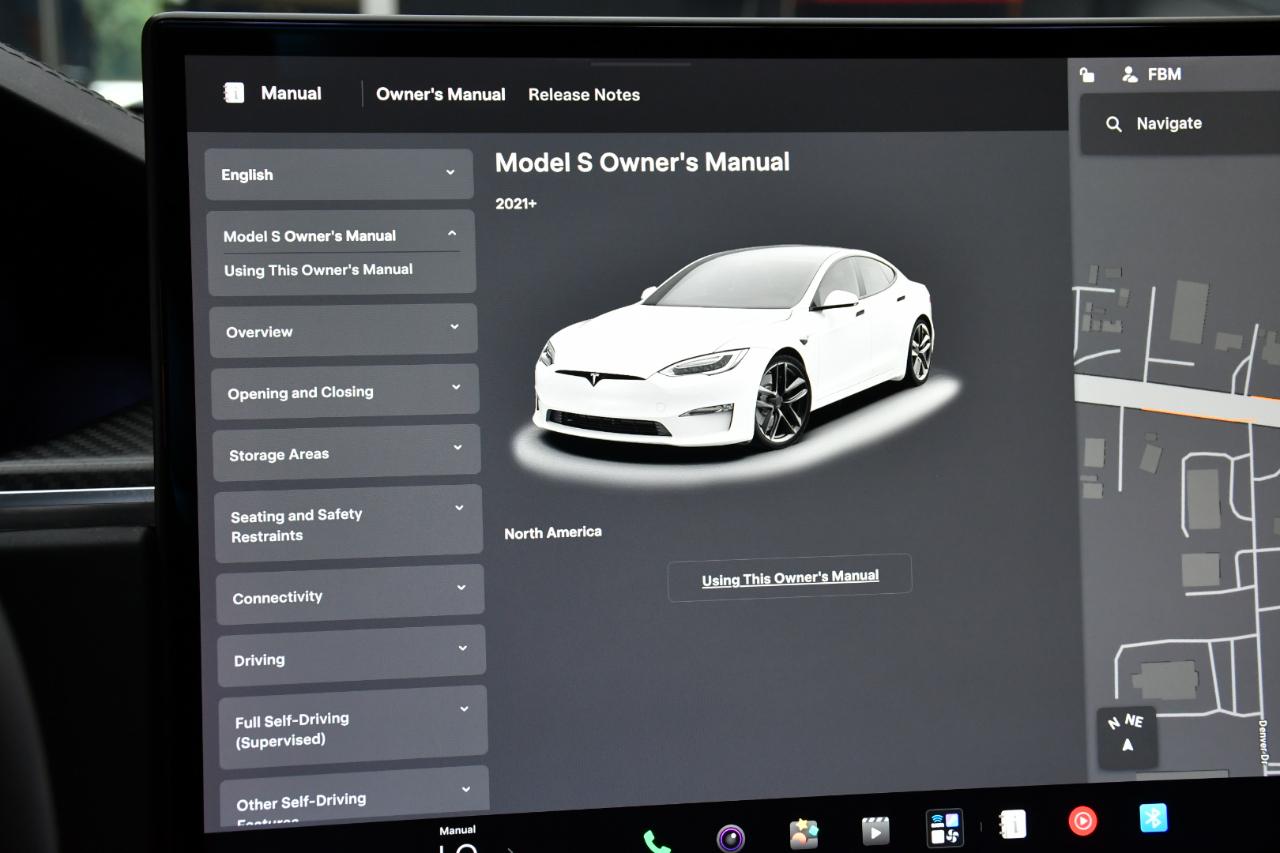The width and height of the screenshot is (1280, 853).
Task: Click the Using This Owner's Manual link button
Action: pyautogui.click(x=790, y=578)
